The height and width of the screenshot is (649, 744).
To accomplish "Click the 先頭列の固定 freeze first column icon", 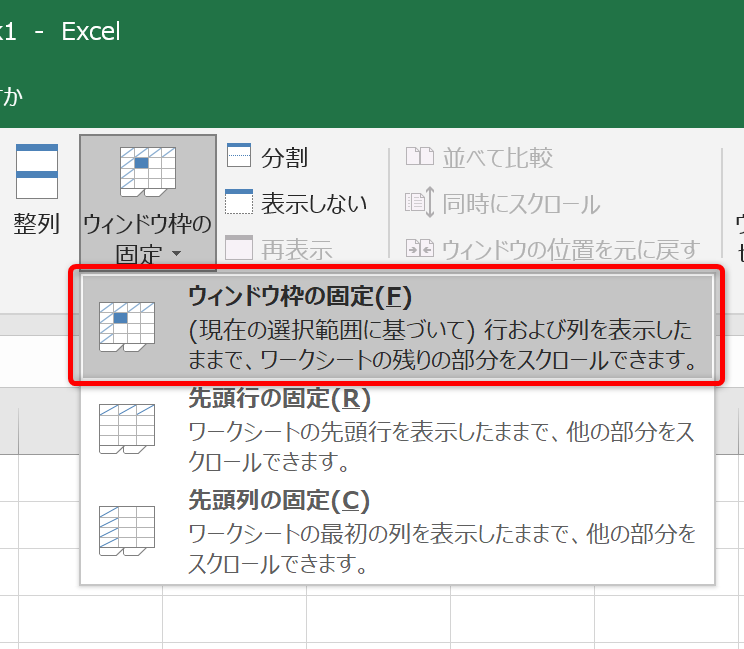I will click(126, 531).
